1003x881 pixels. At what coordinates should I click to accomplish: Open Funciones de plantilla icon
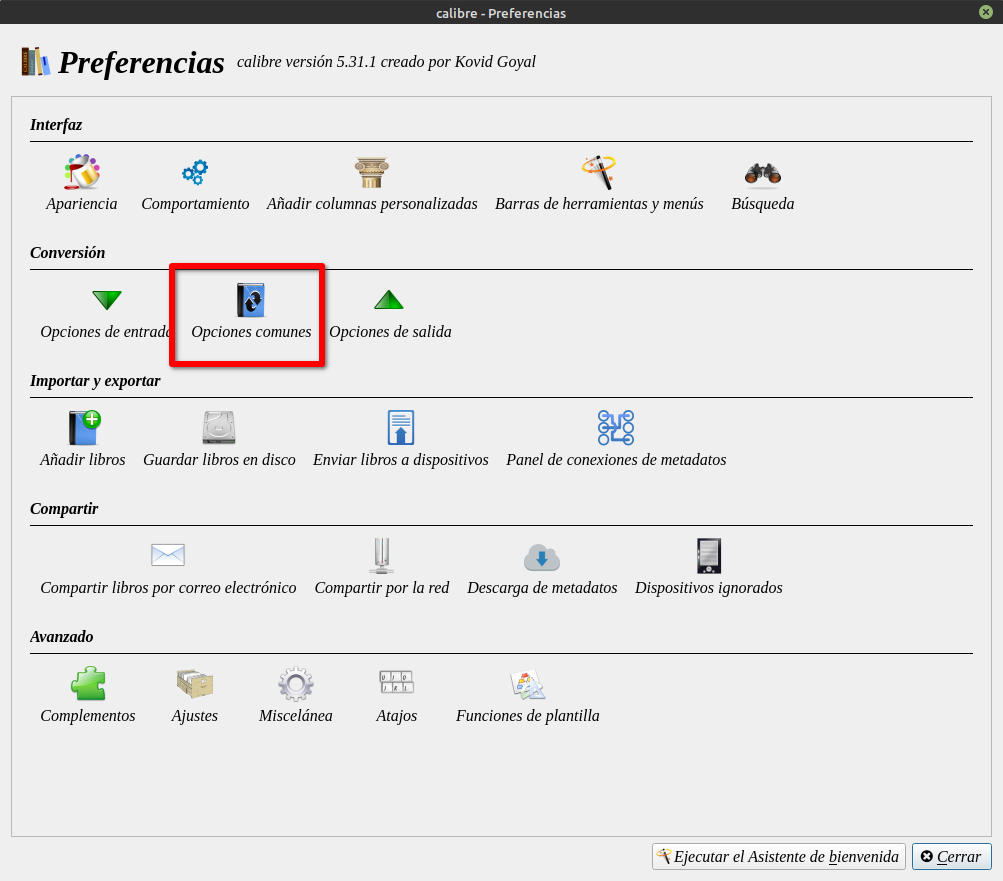[528, 684]
